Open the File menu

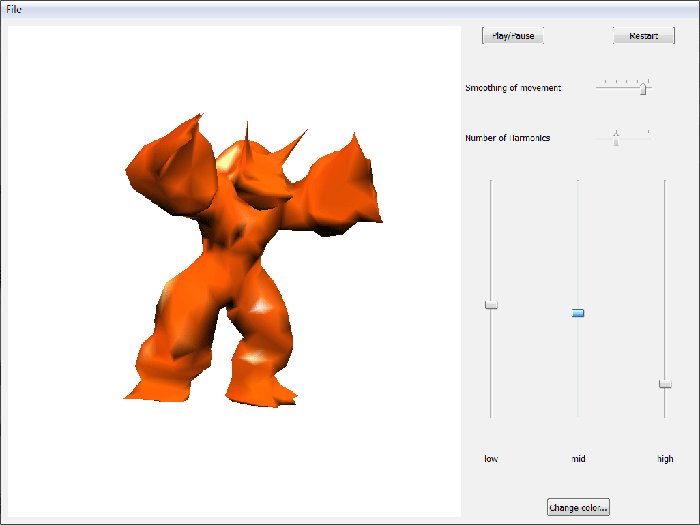click(13, 9)
